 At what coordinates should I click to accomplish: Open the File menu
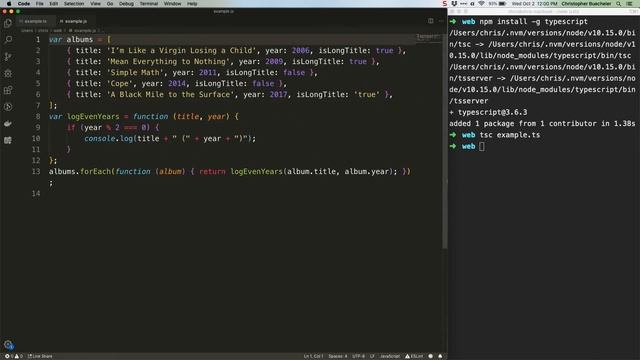(40, 4)
